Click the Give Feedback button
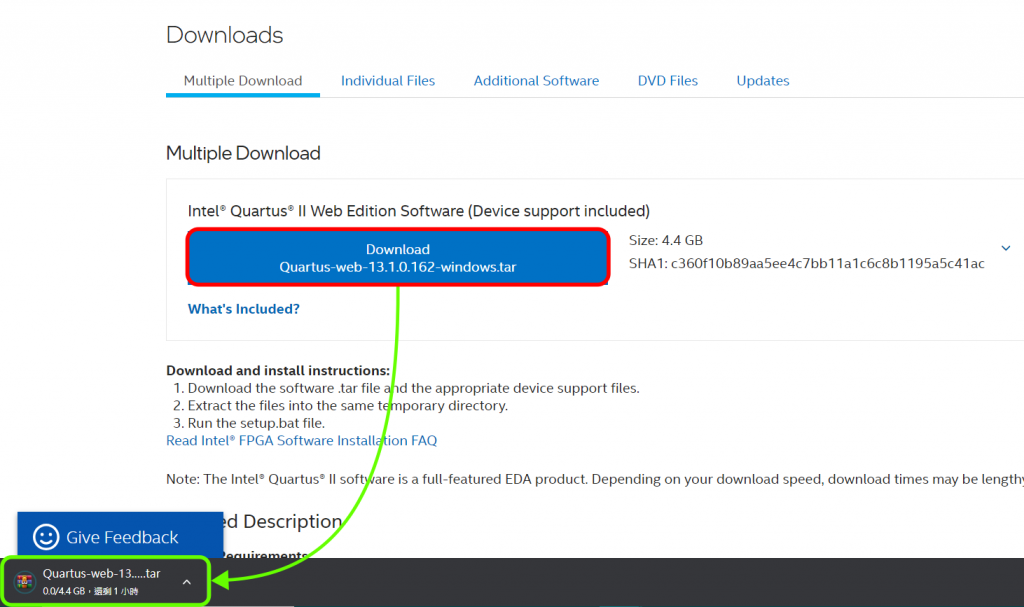This screenshot has width=1024, height=607. click(x=120, y=535)
